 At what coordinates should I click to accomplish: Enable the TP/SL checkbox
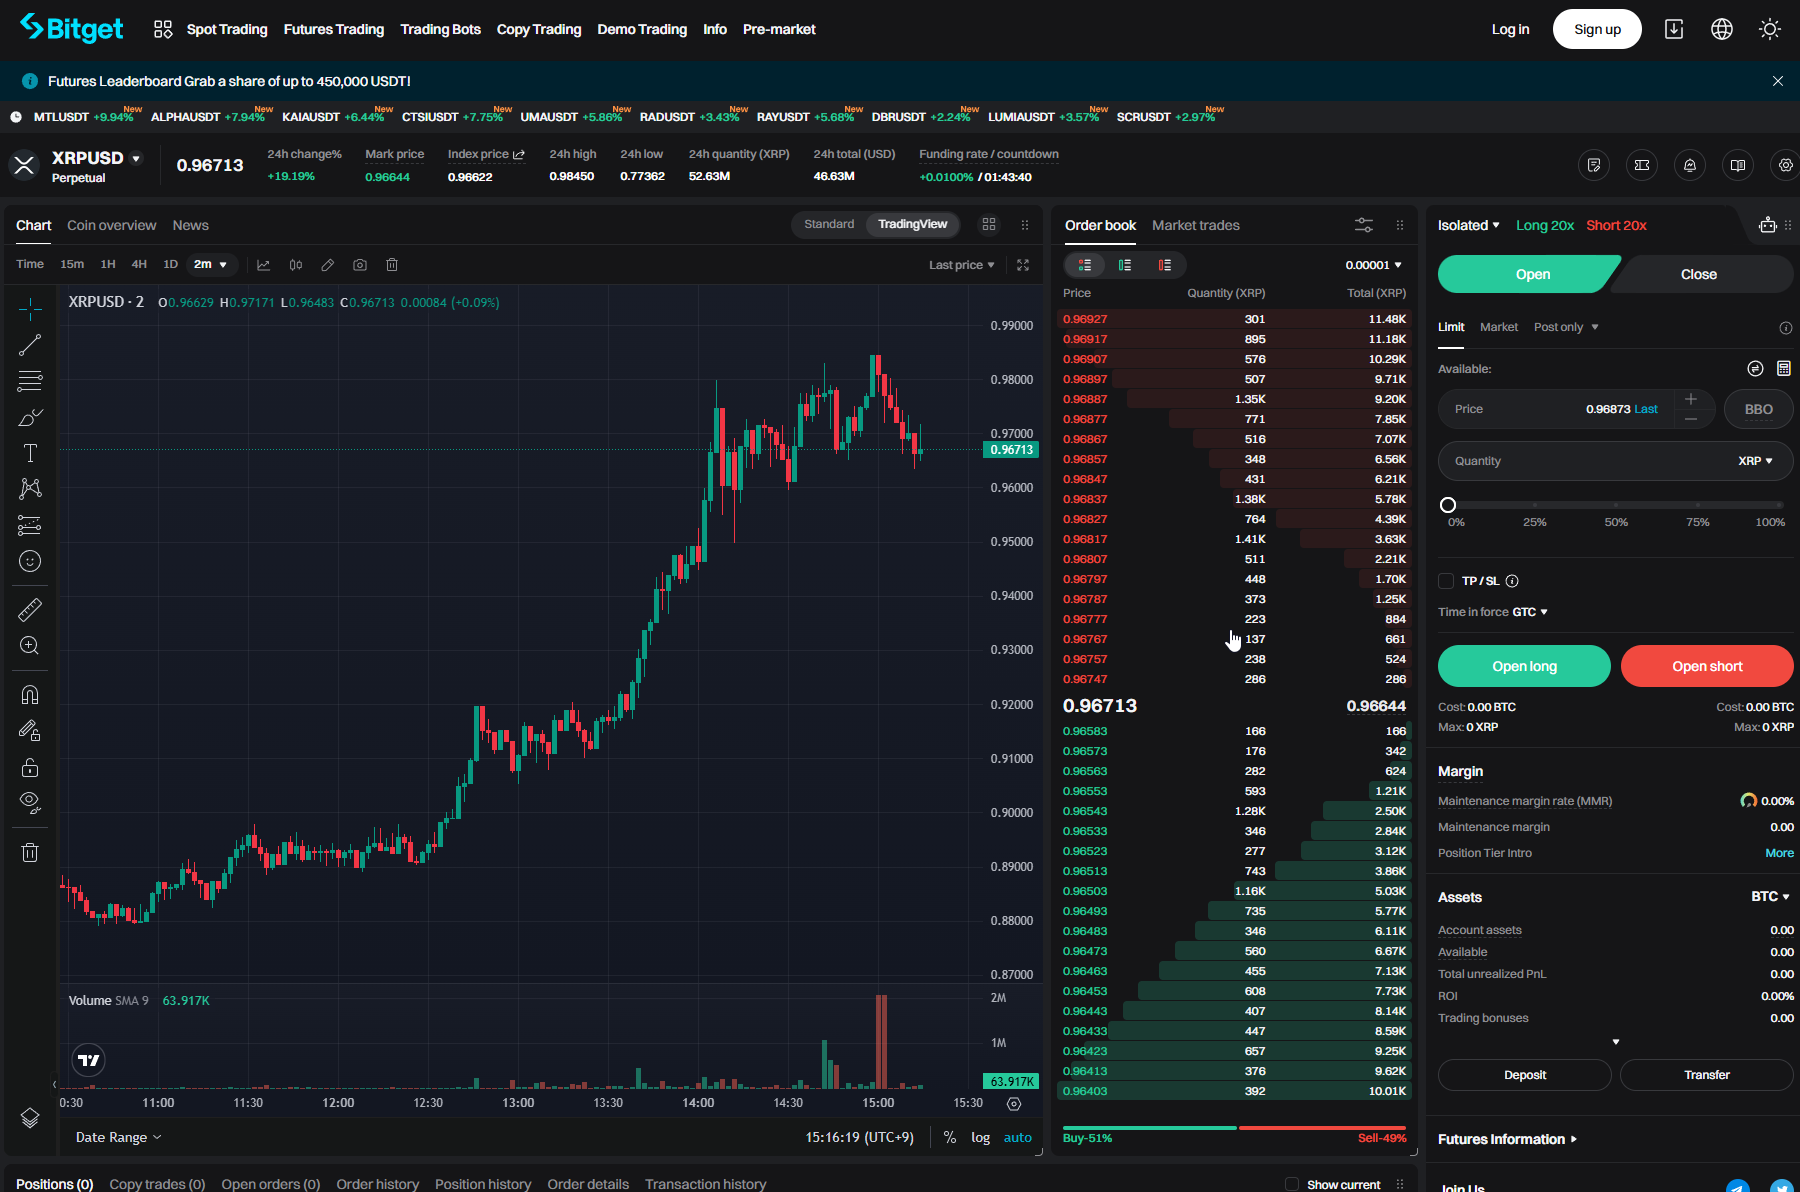click(x=1446, y=581)
